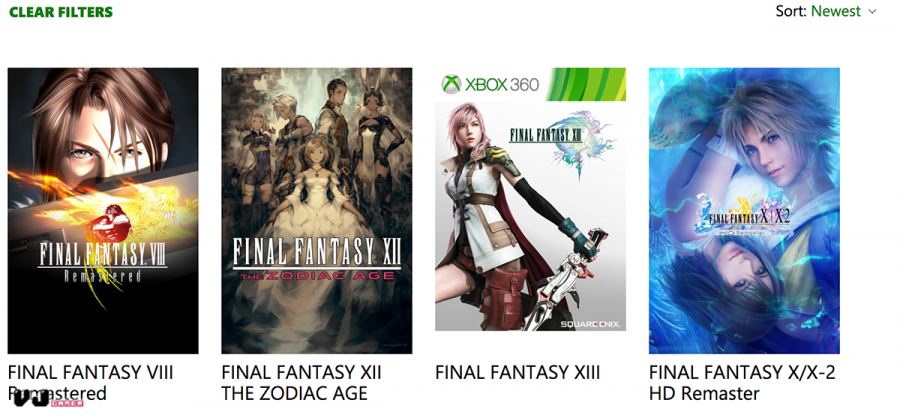This screenshot has height=418, width=900.
Task: Open the Sort: Newest dropdown
Action: [x=826, y=11]
